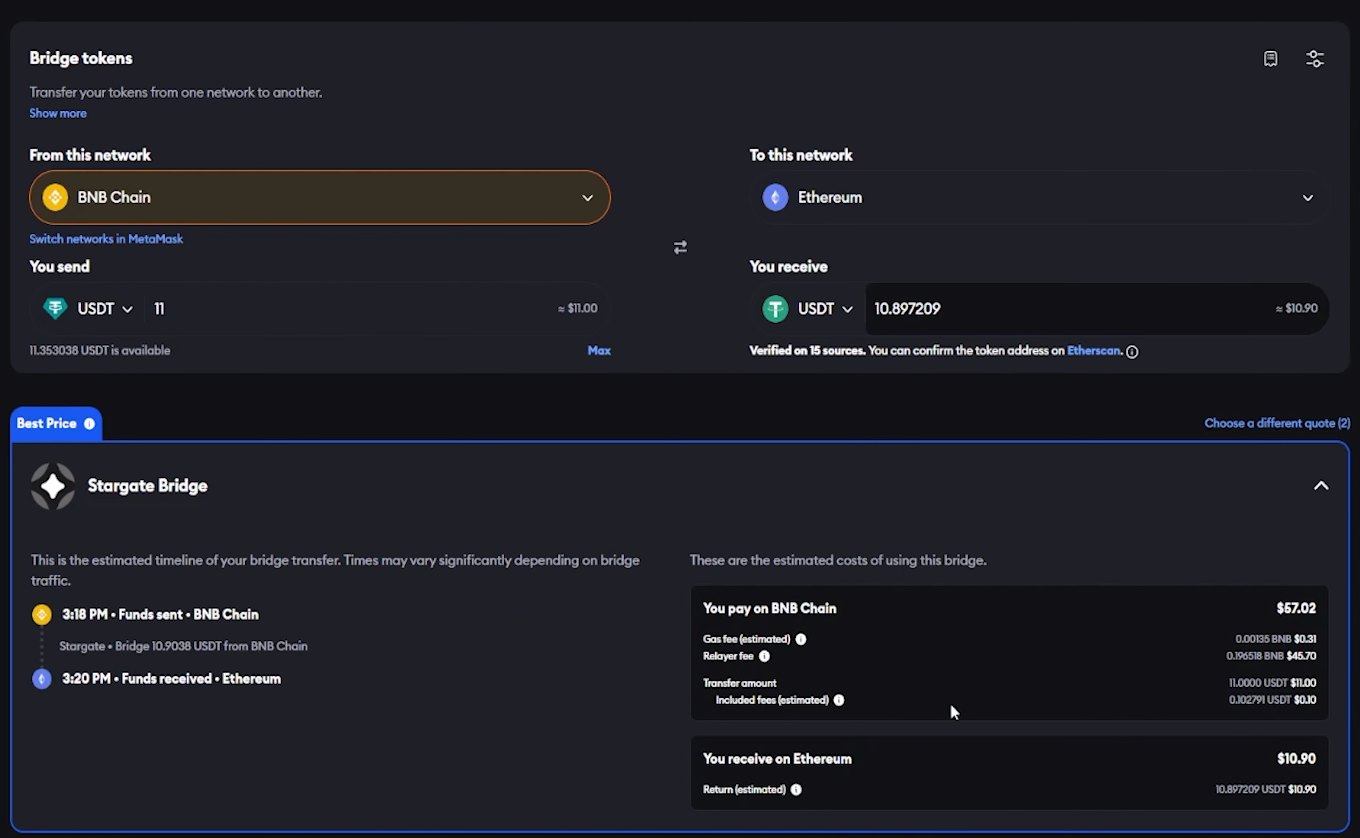Click the Max amount link
Image resolution: width=1360 pixels, height=838 pixels.
[x=599, y=350]
